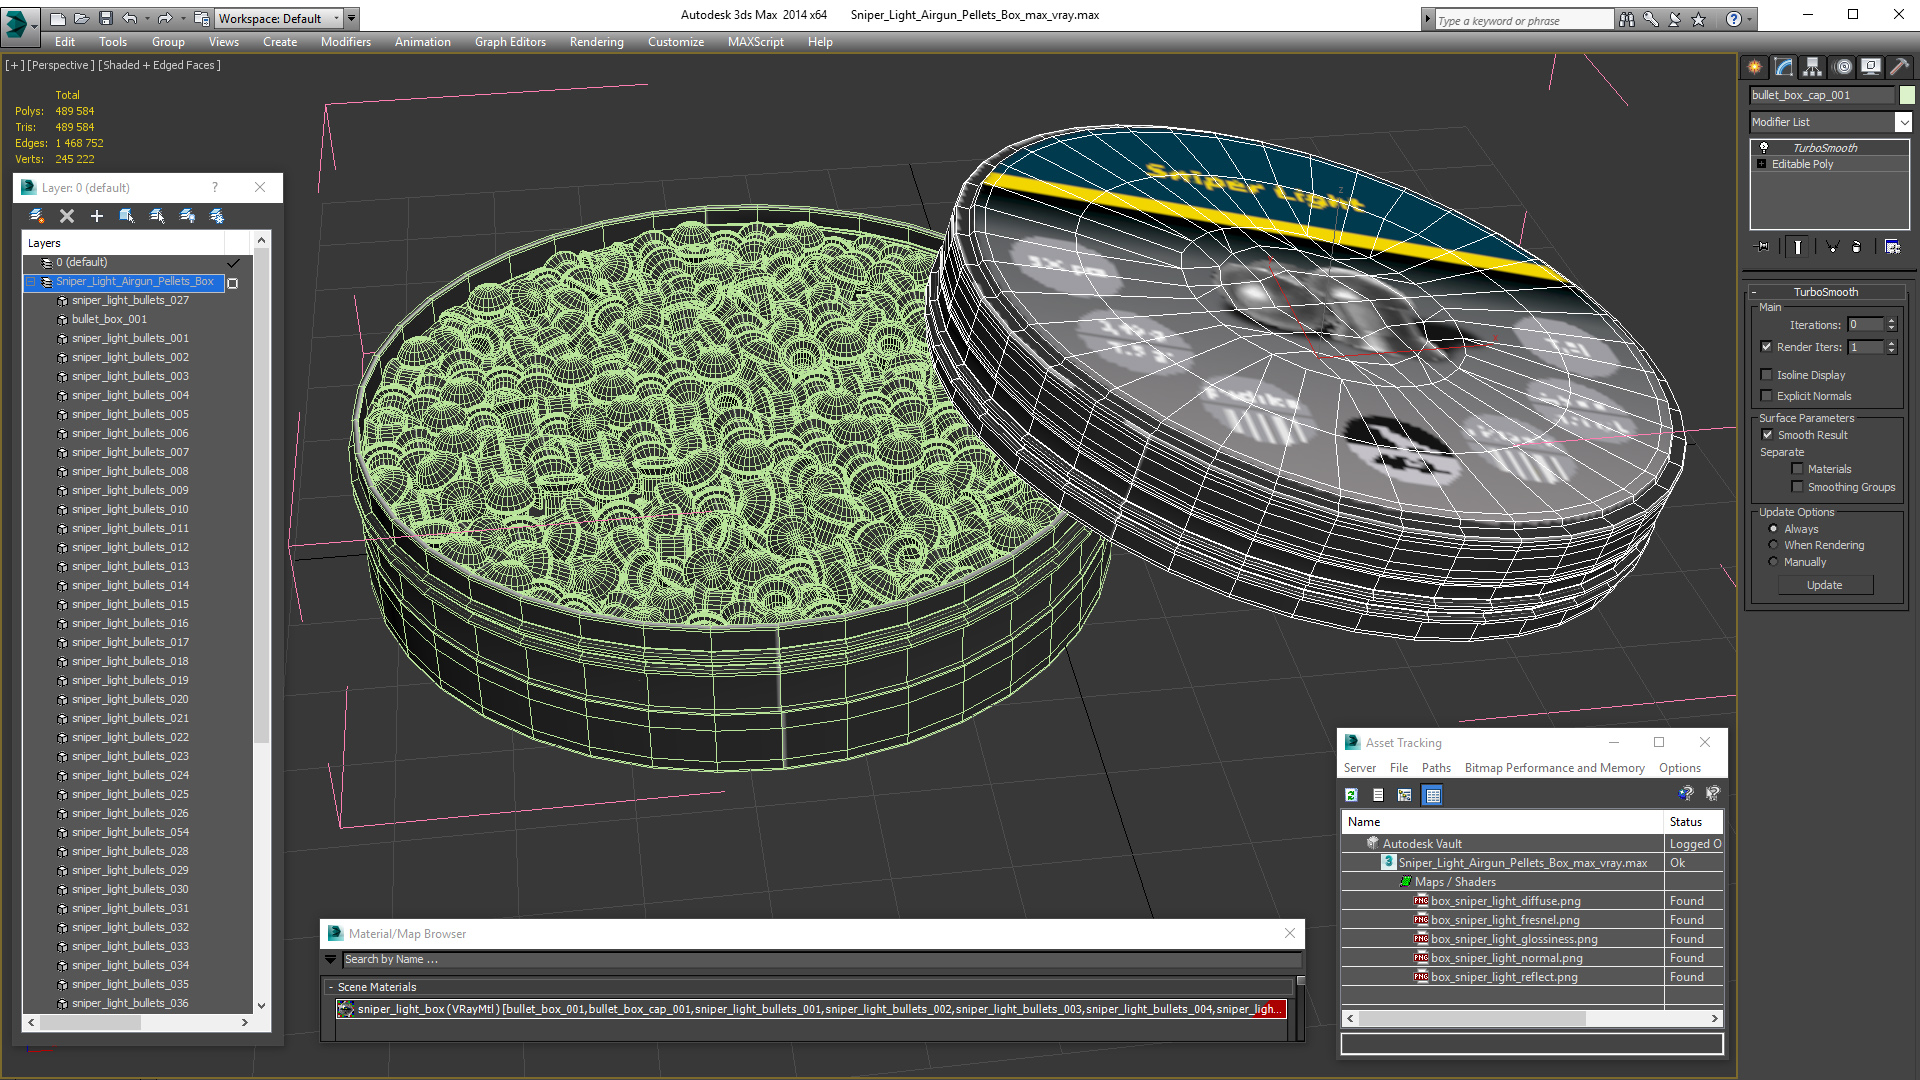Click the Perspective viewport label
Viewport: 1920px width, 1080px height.
[60, 65]
